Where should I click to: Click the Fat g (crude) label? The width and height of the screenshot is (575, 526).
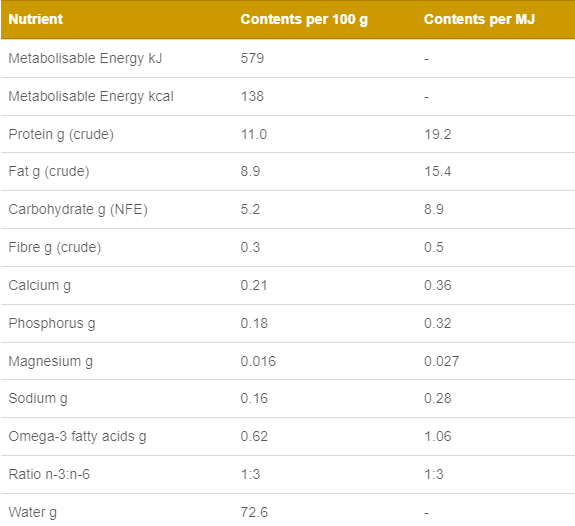tap(49, 171)
